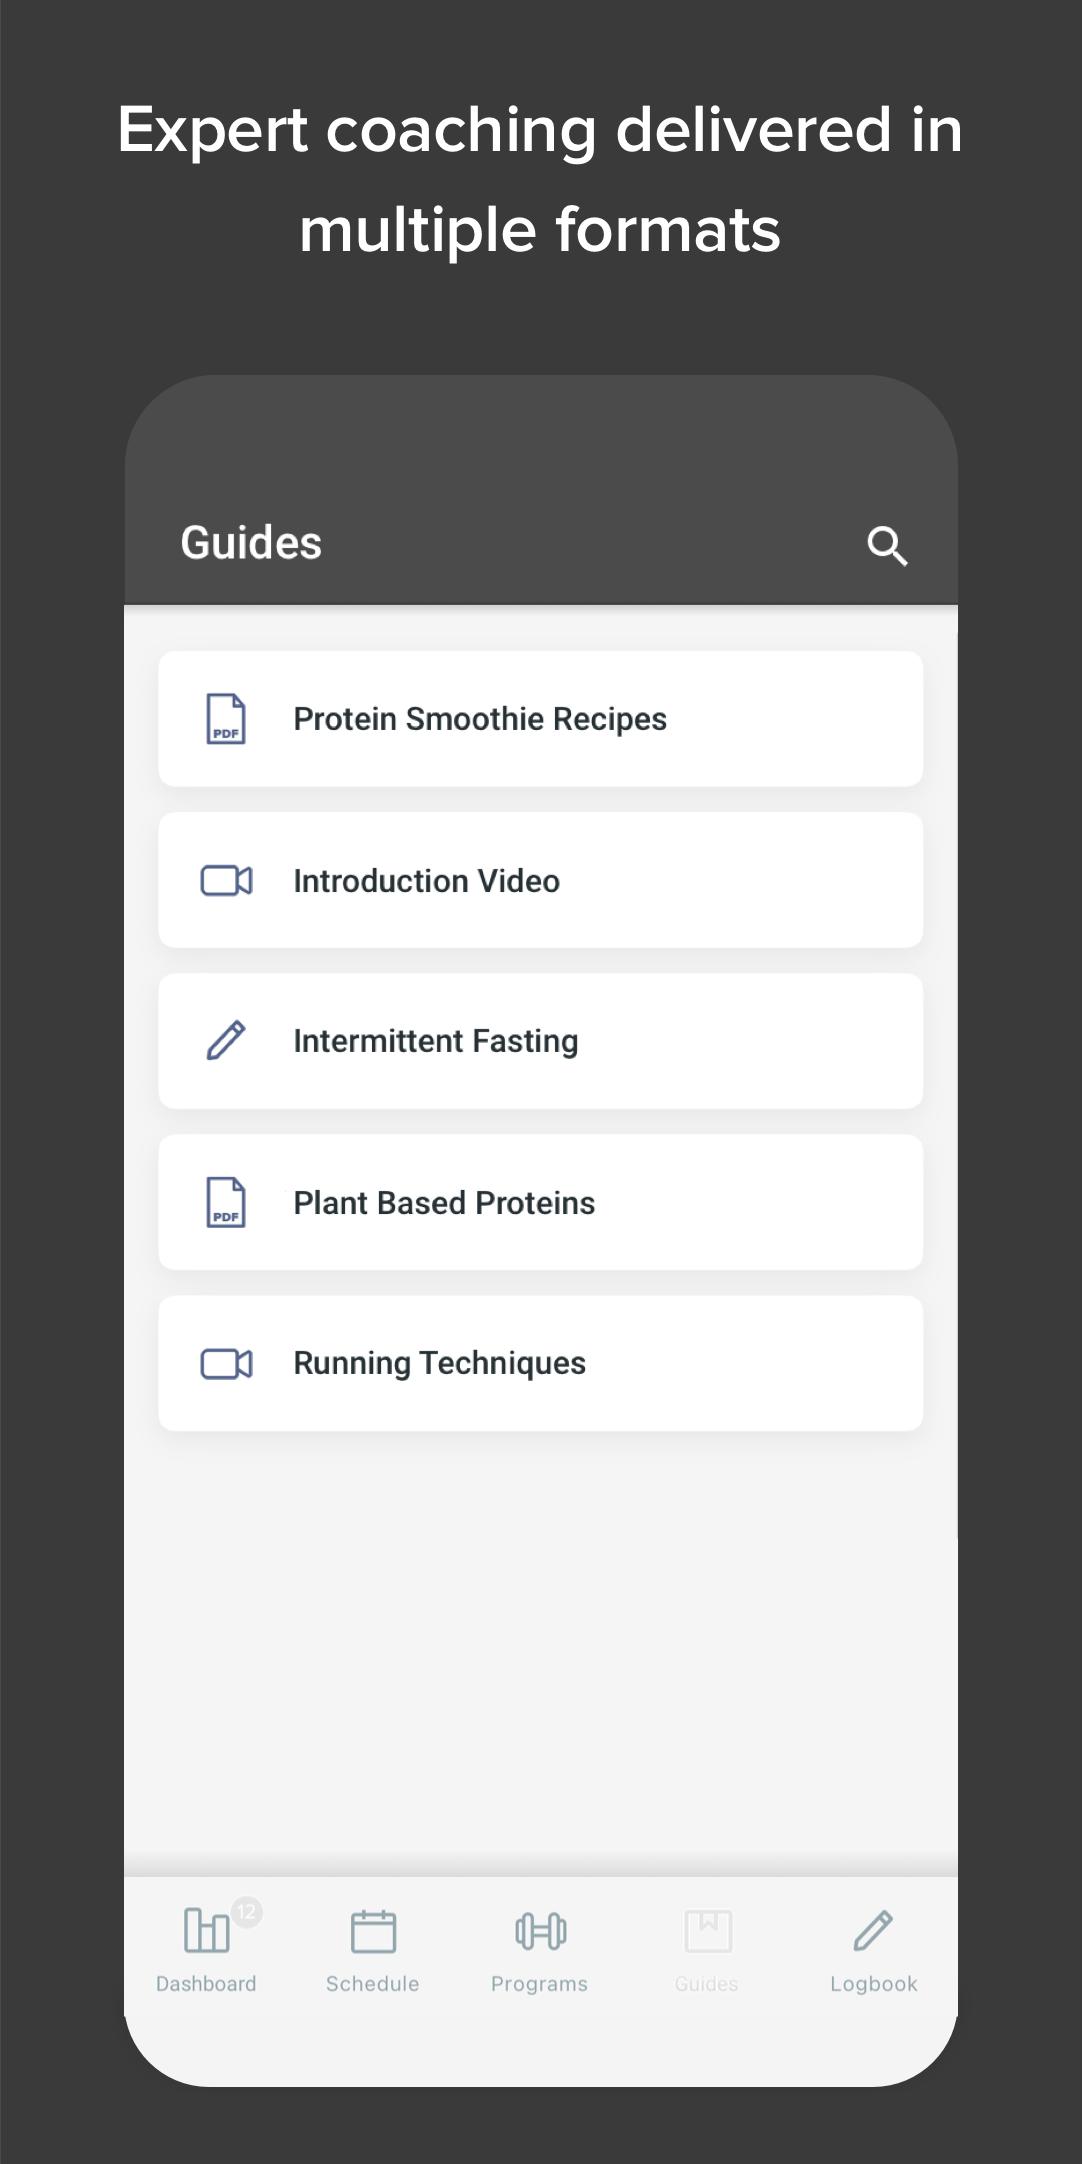Tap the Logbook pencil icon
The width and height of the screenshot is (1082, 2164).
tap(874, 1930)
